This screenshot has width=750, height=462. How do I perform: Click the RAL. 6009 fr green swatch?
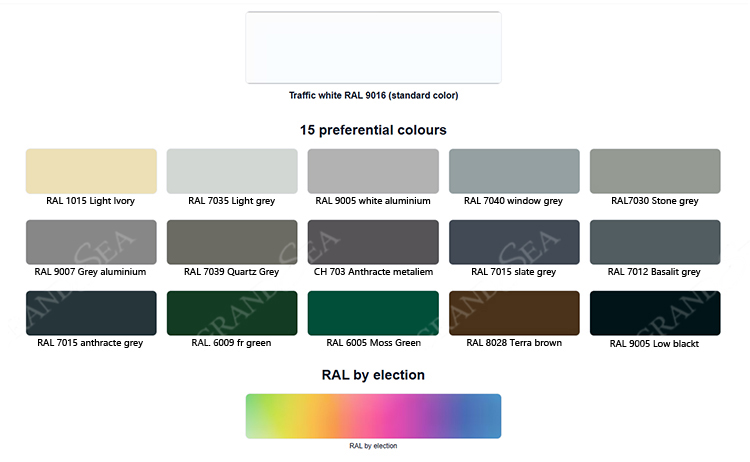tap(232, 313)
